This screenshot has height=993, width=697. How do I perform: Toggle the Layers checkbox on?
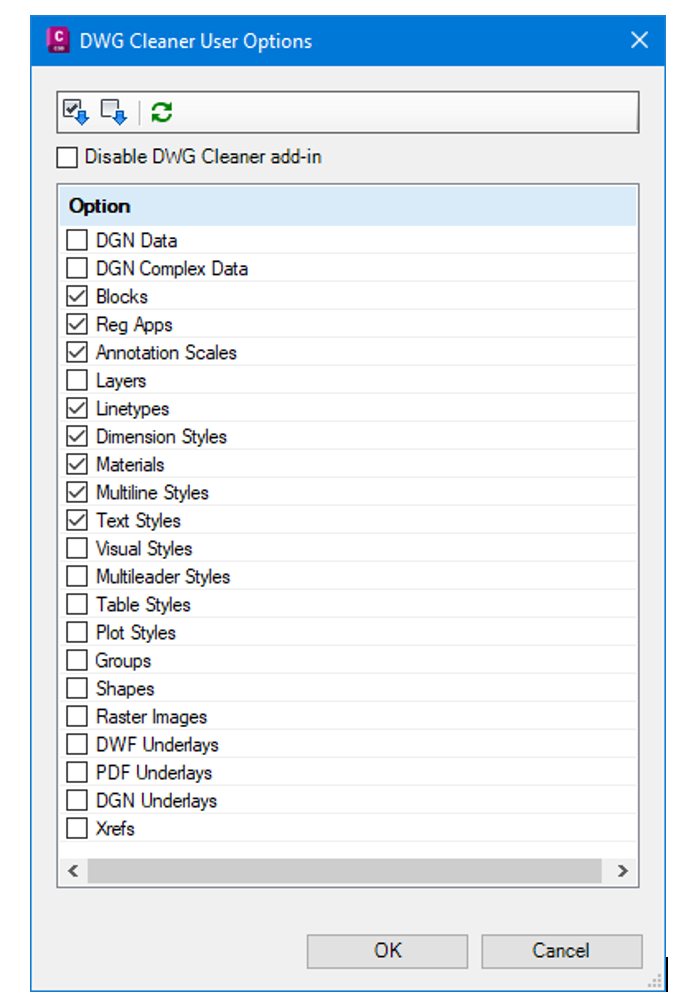(x=77, y=381)
